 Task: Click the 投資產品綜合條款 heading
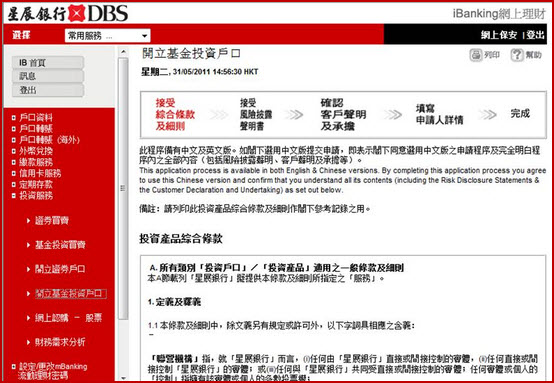point(181,239)
